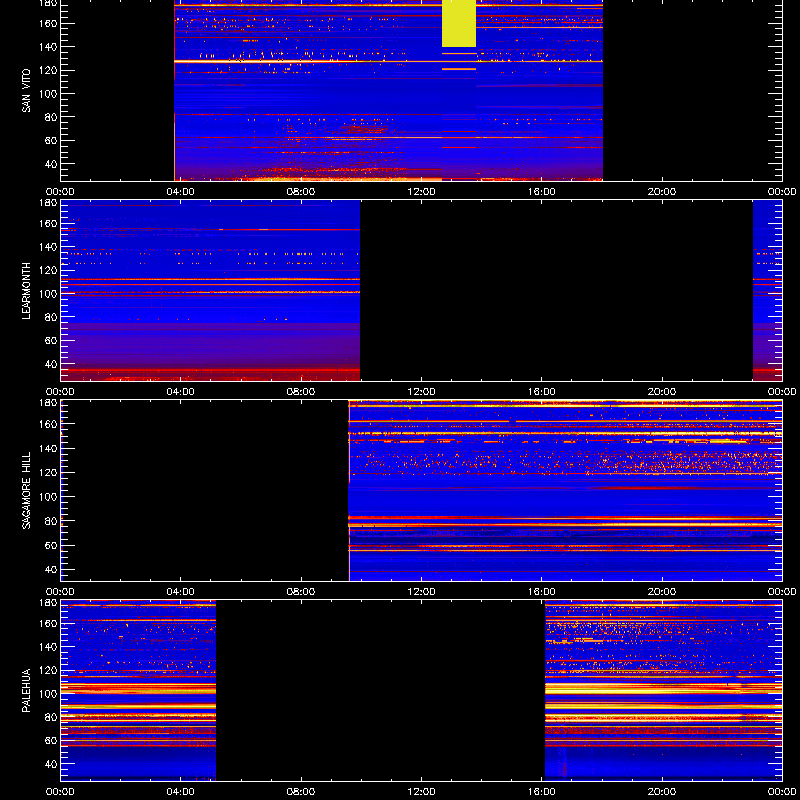
Task: Click 04:00 time label below San Vito plot
Action: [x=181, y=192]
